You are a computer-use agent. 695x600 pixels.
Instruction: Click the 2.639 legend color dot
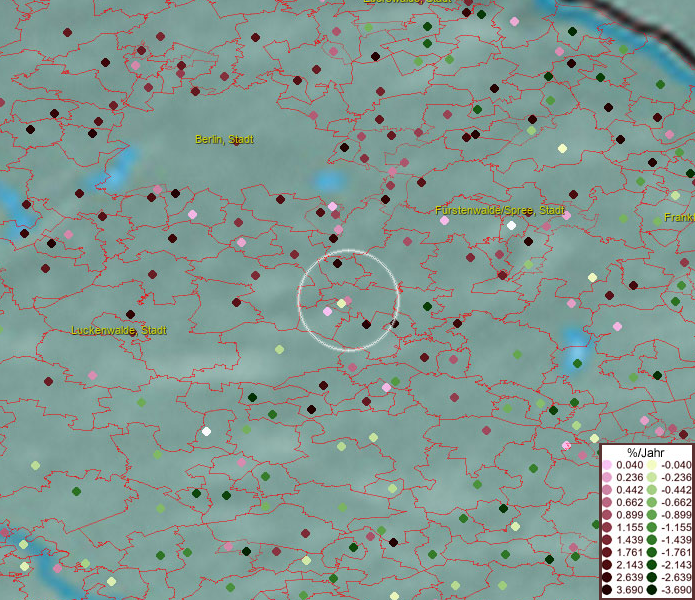[x=607, y=577]
